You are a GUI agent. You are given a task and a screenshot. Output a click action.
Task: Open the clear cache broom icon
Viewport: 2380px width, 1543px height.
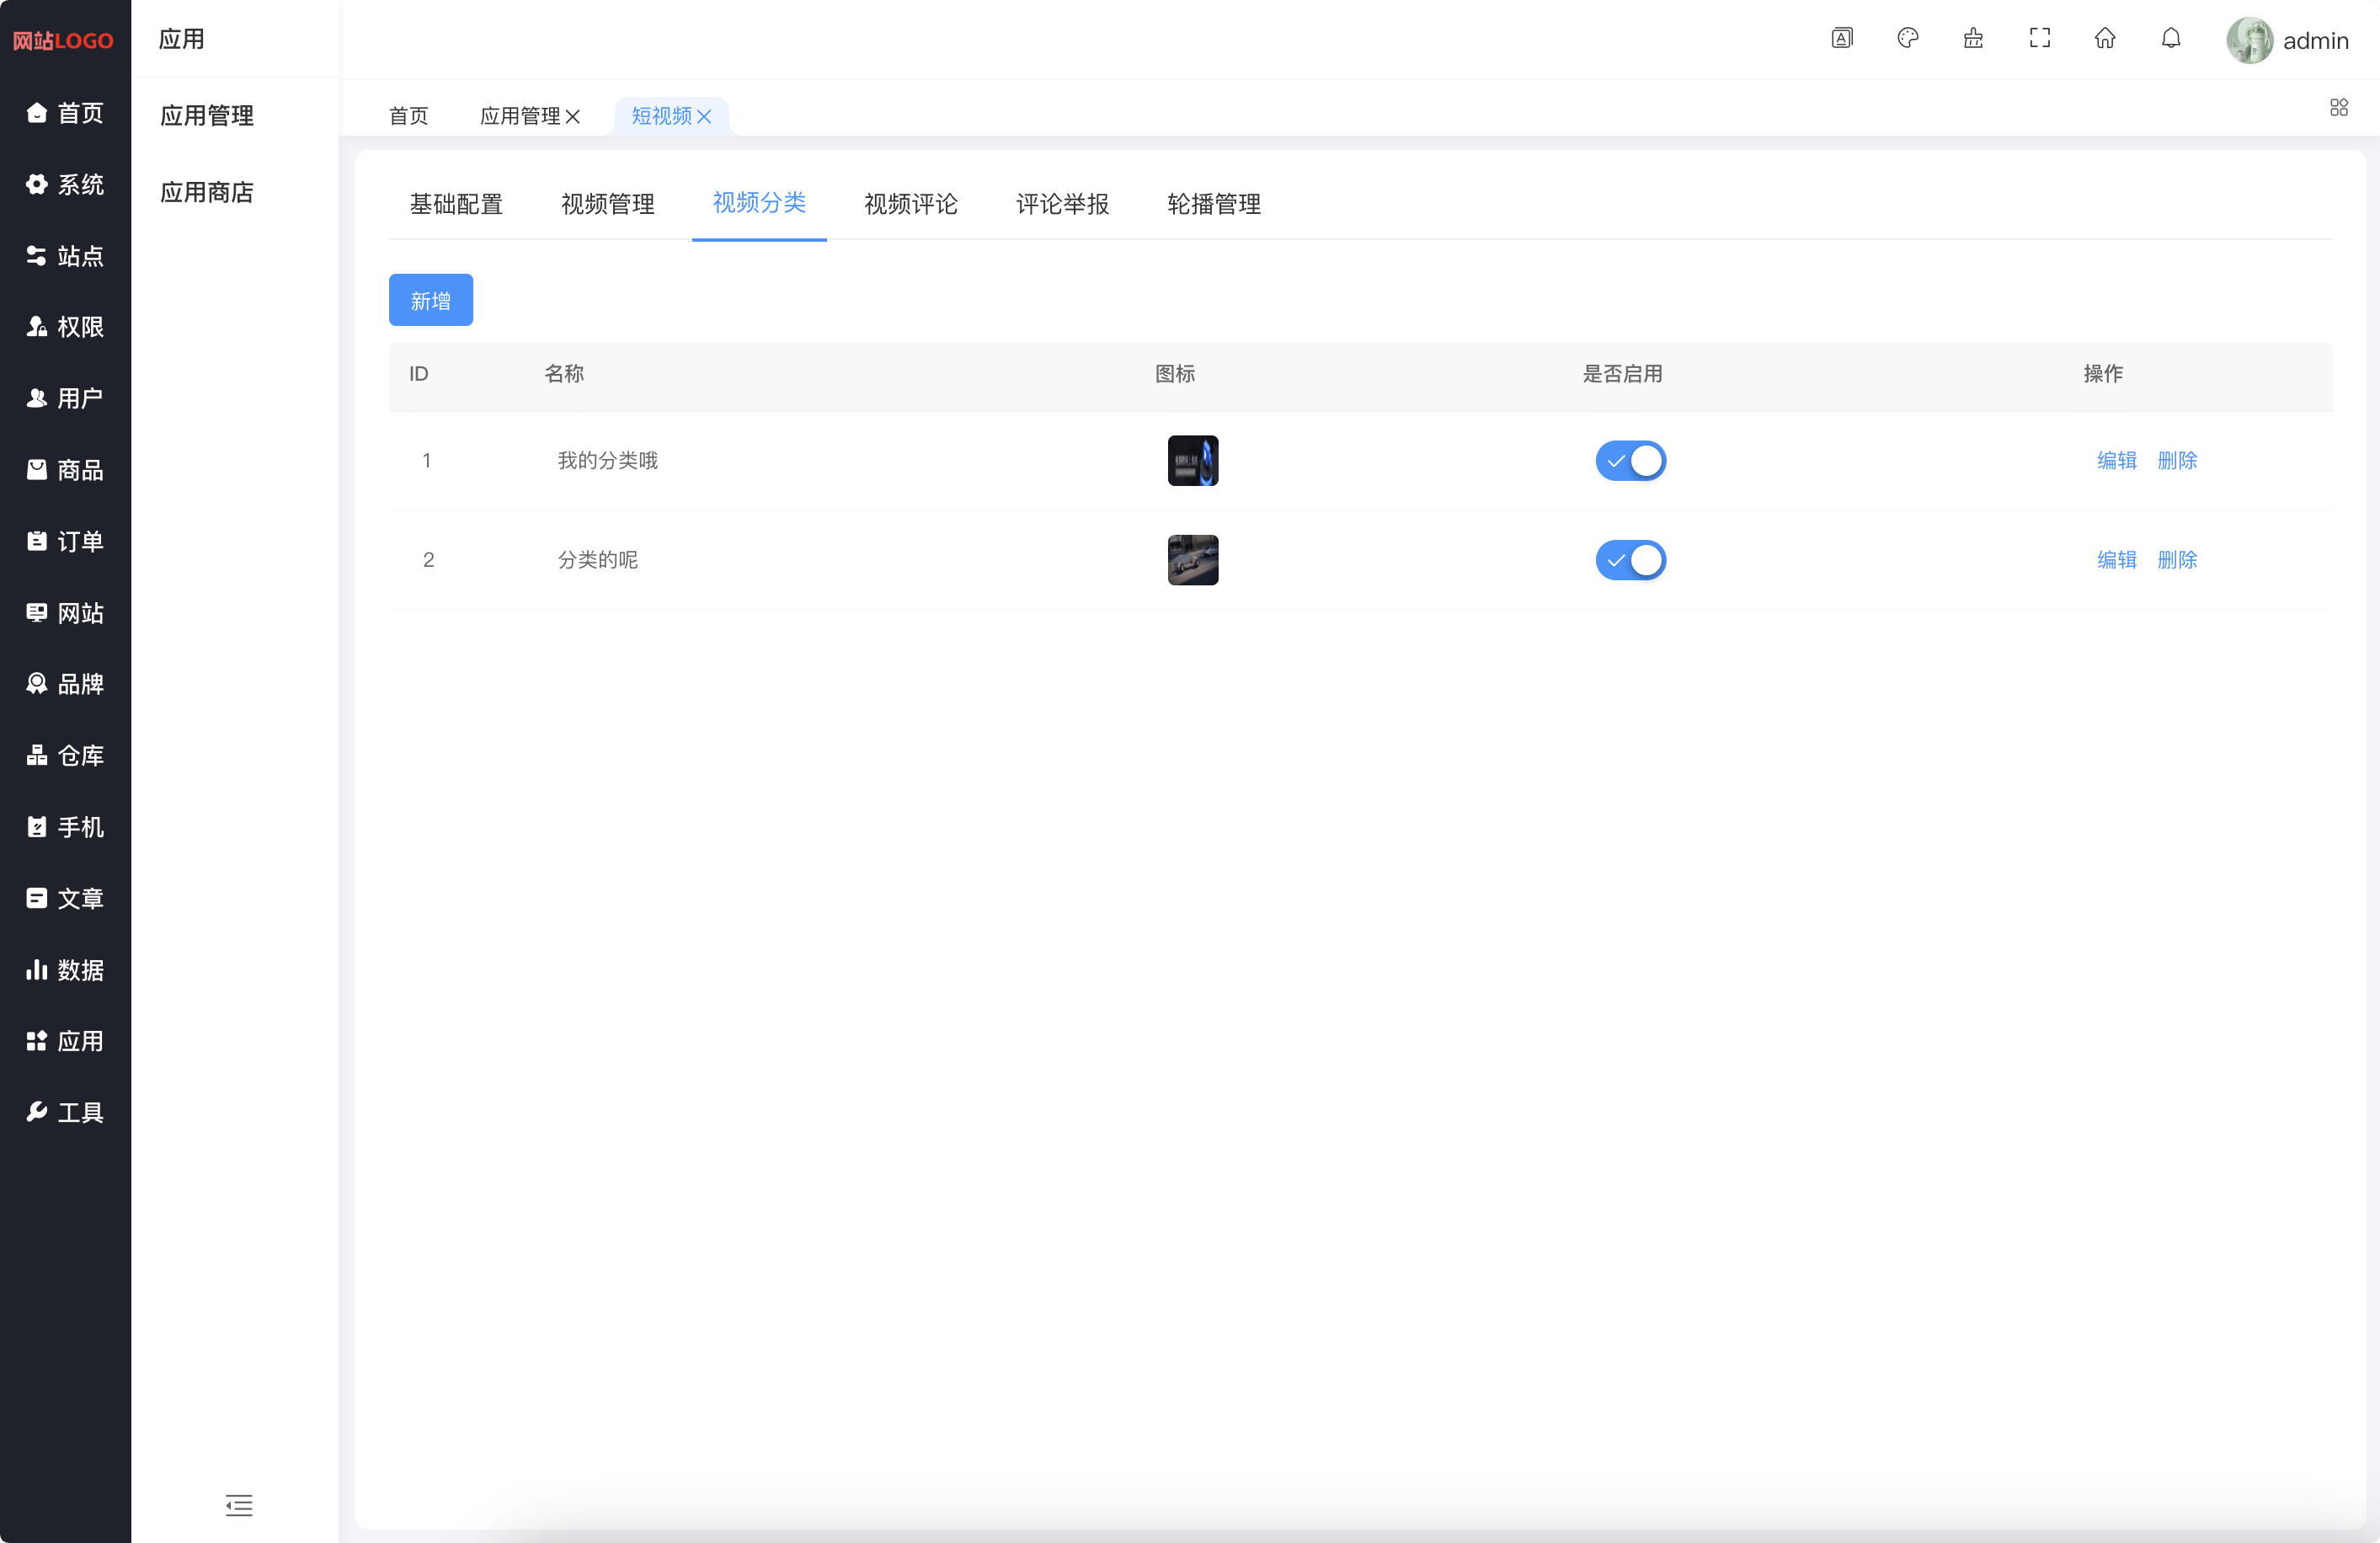click(1972, 38)
